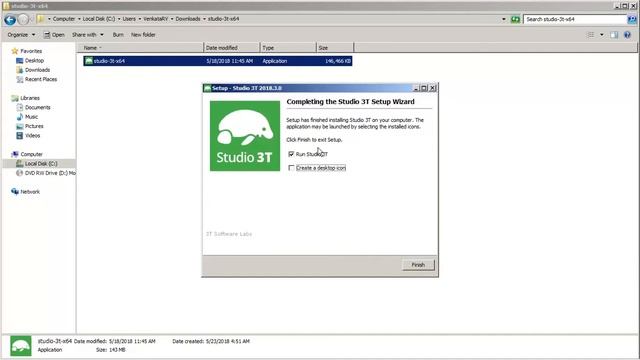Click Finish to exit the setup wizard
The image size is (640, 360).
(418, 265)
